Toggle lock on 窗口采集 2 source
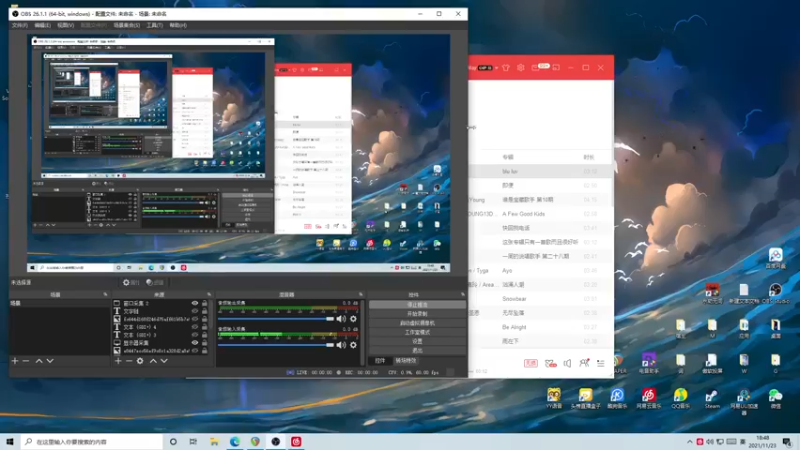Viewport: 800px width, 450px height. coord(205,303)
